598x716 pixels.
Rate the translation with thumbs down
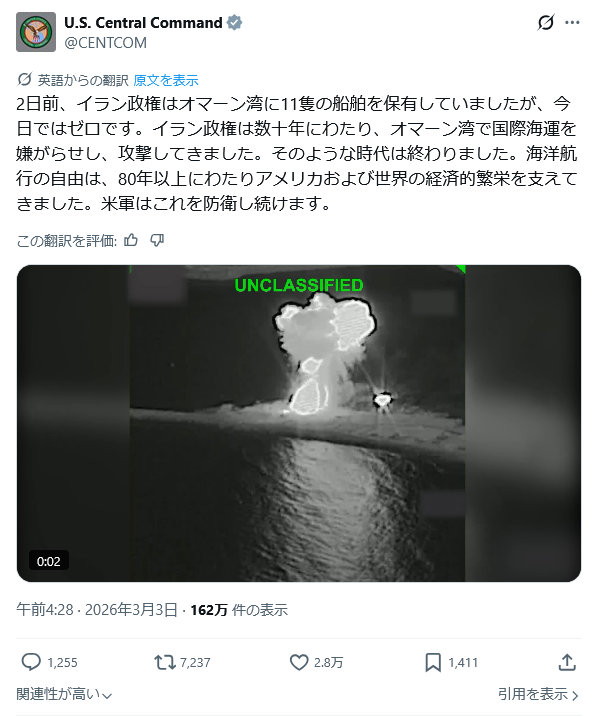(157, 240)
